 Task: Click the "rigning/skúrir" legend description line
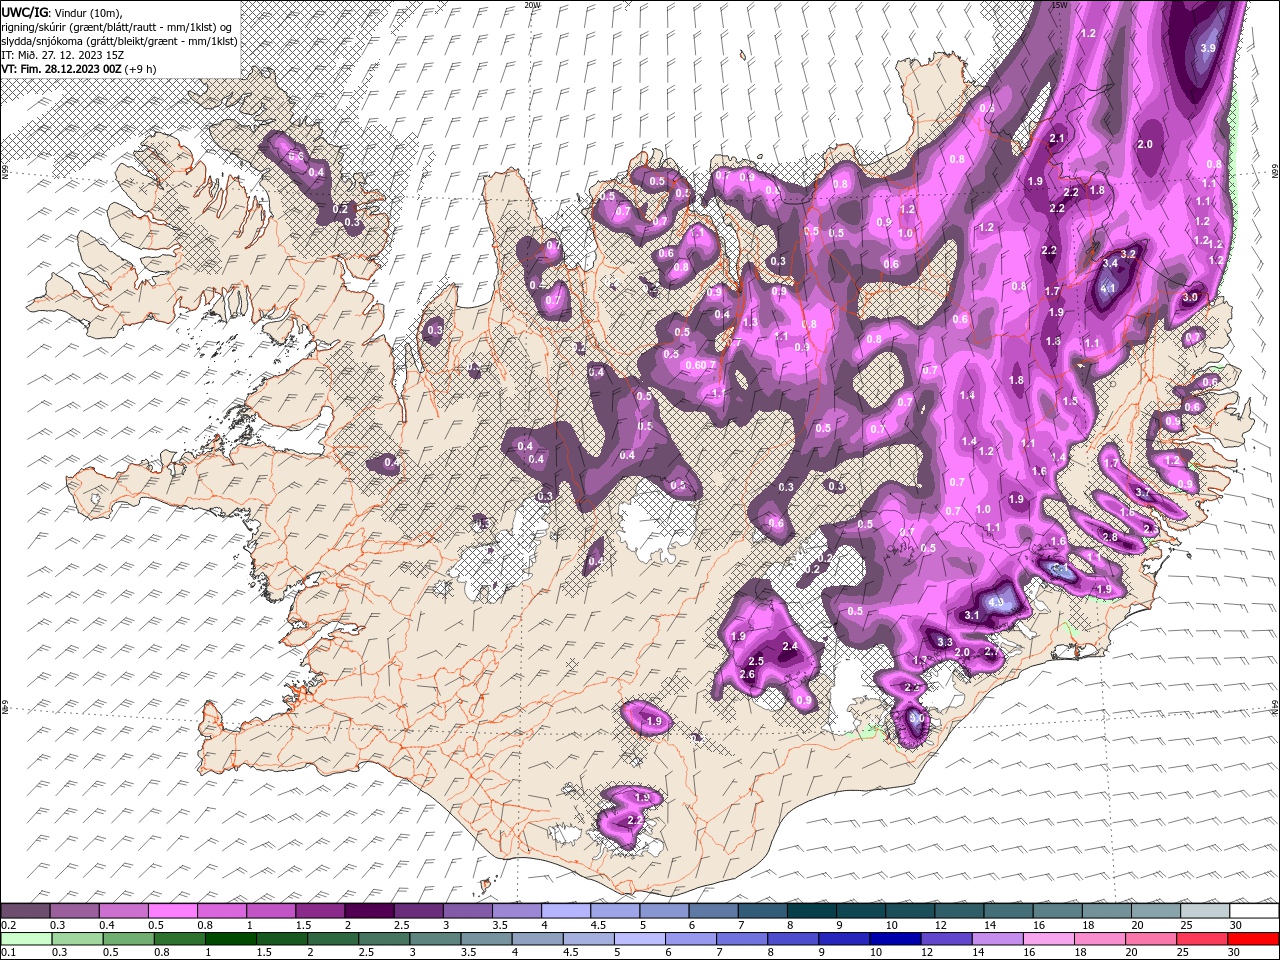point(117,27)
